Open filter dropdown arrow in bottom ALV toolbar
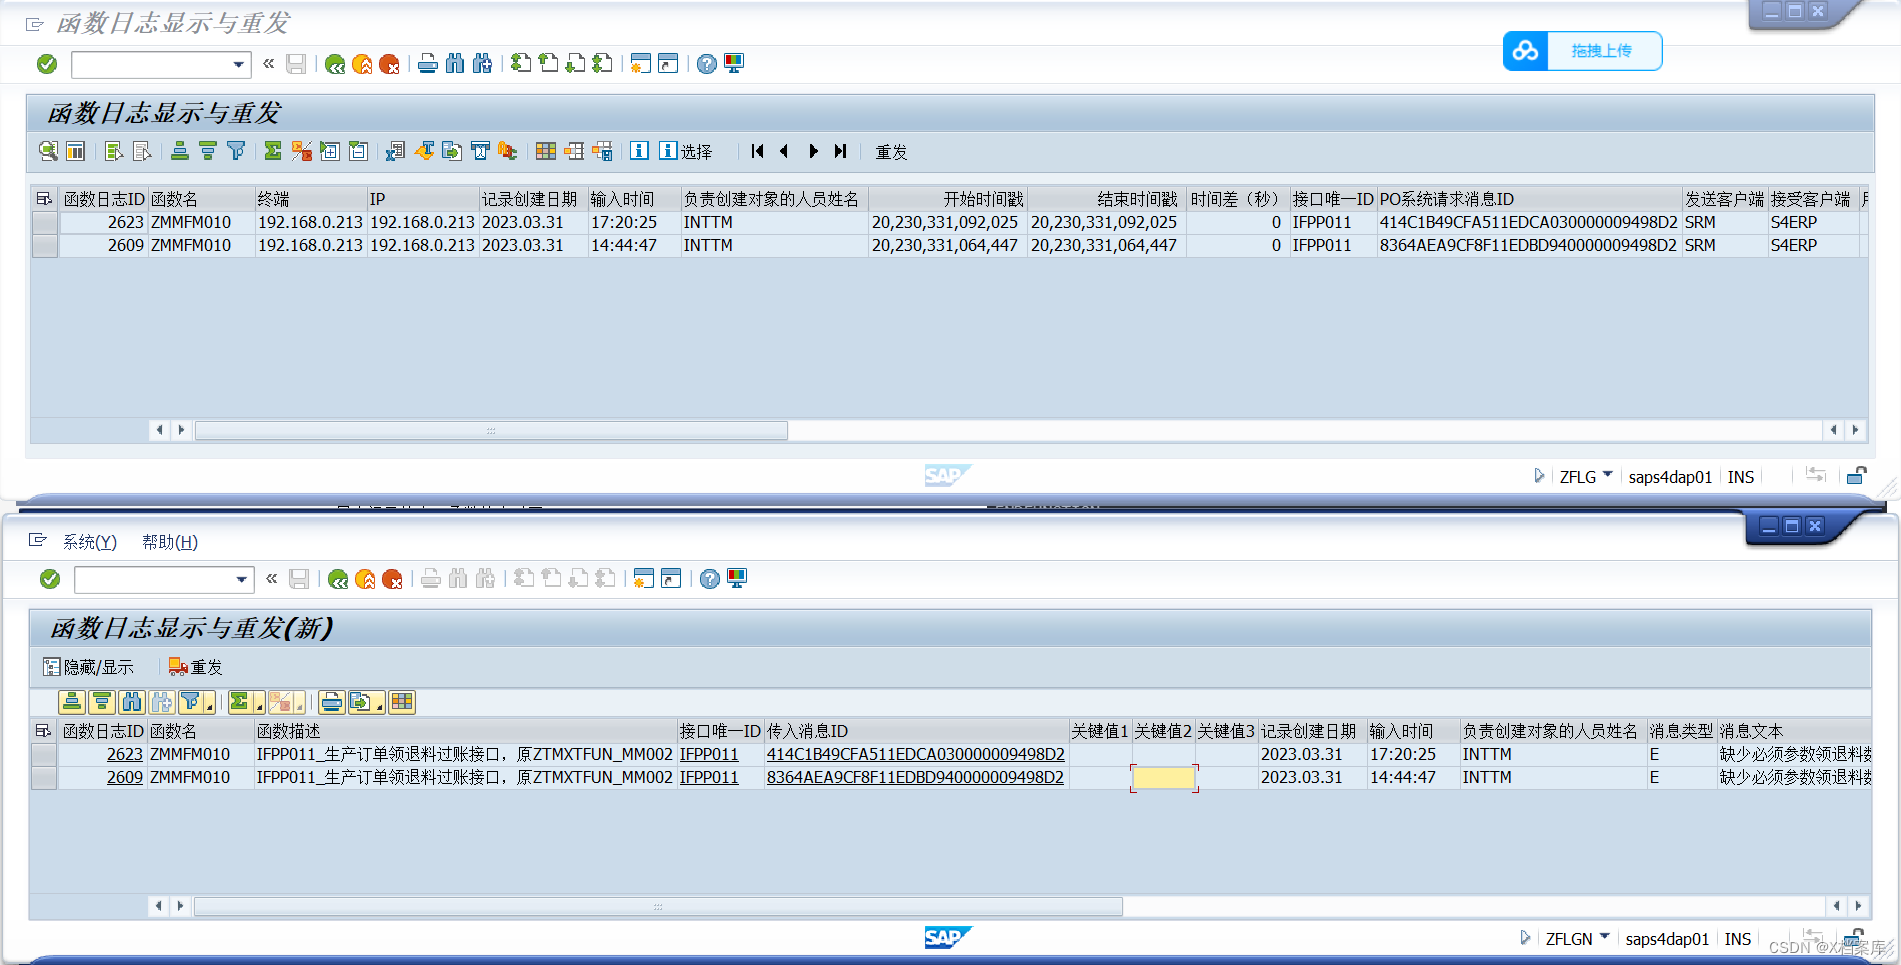This screenshot has height=965, width=1901. [208, 707]
